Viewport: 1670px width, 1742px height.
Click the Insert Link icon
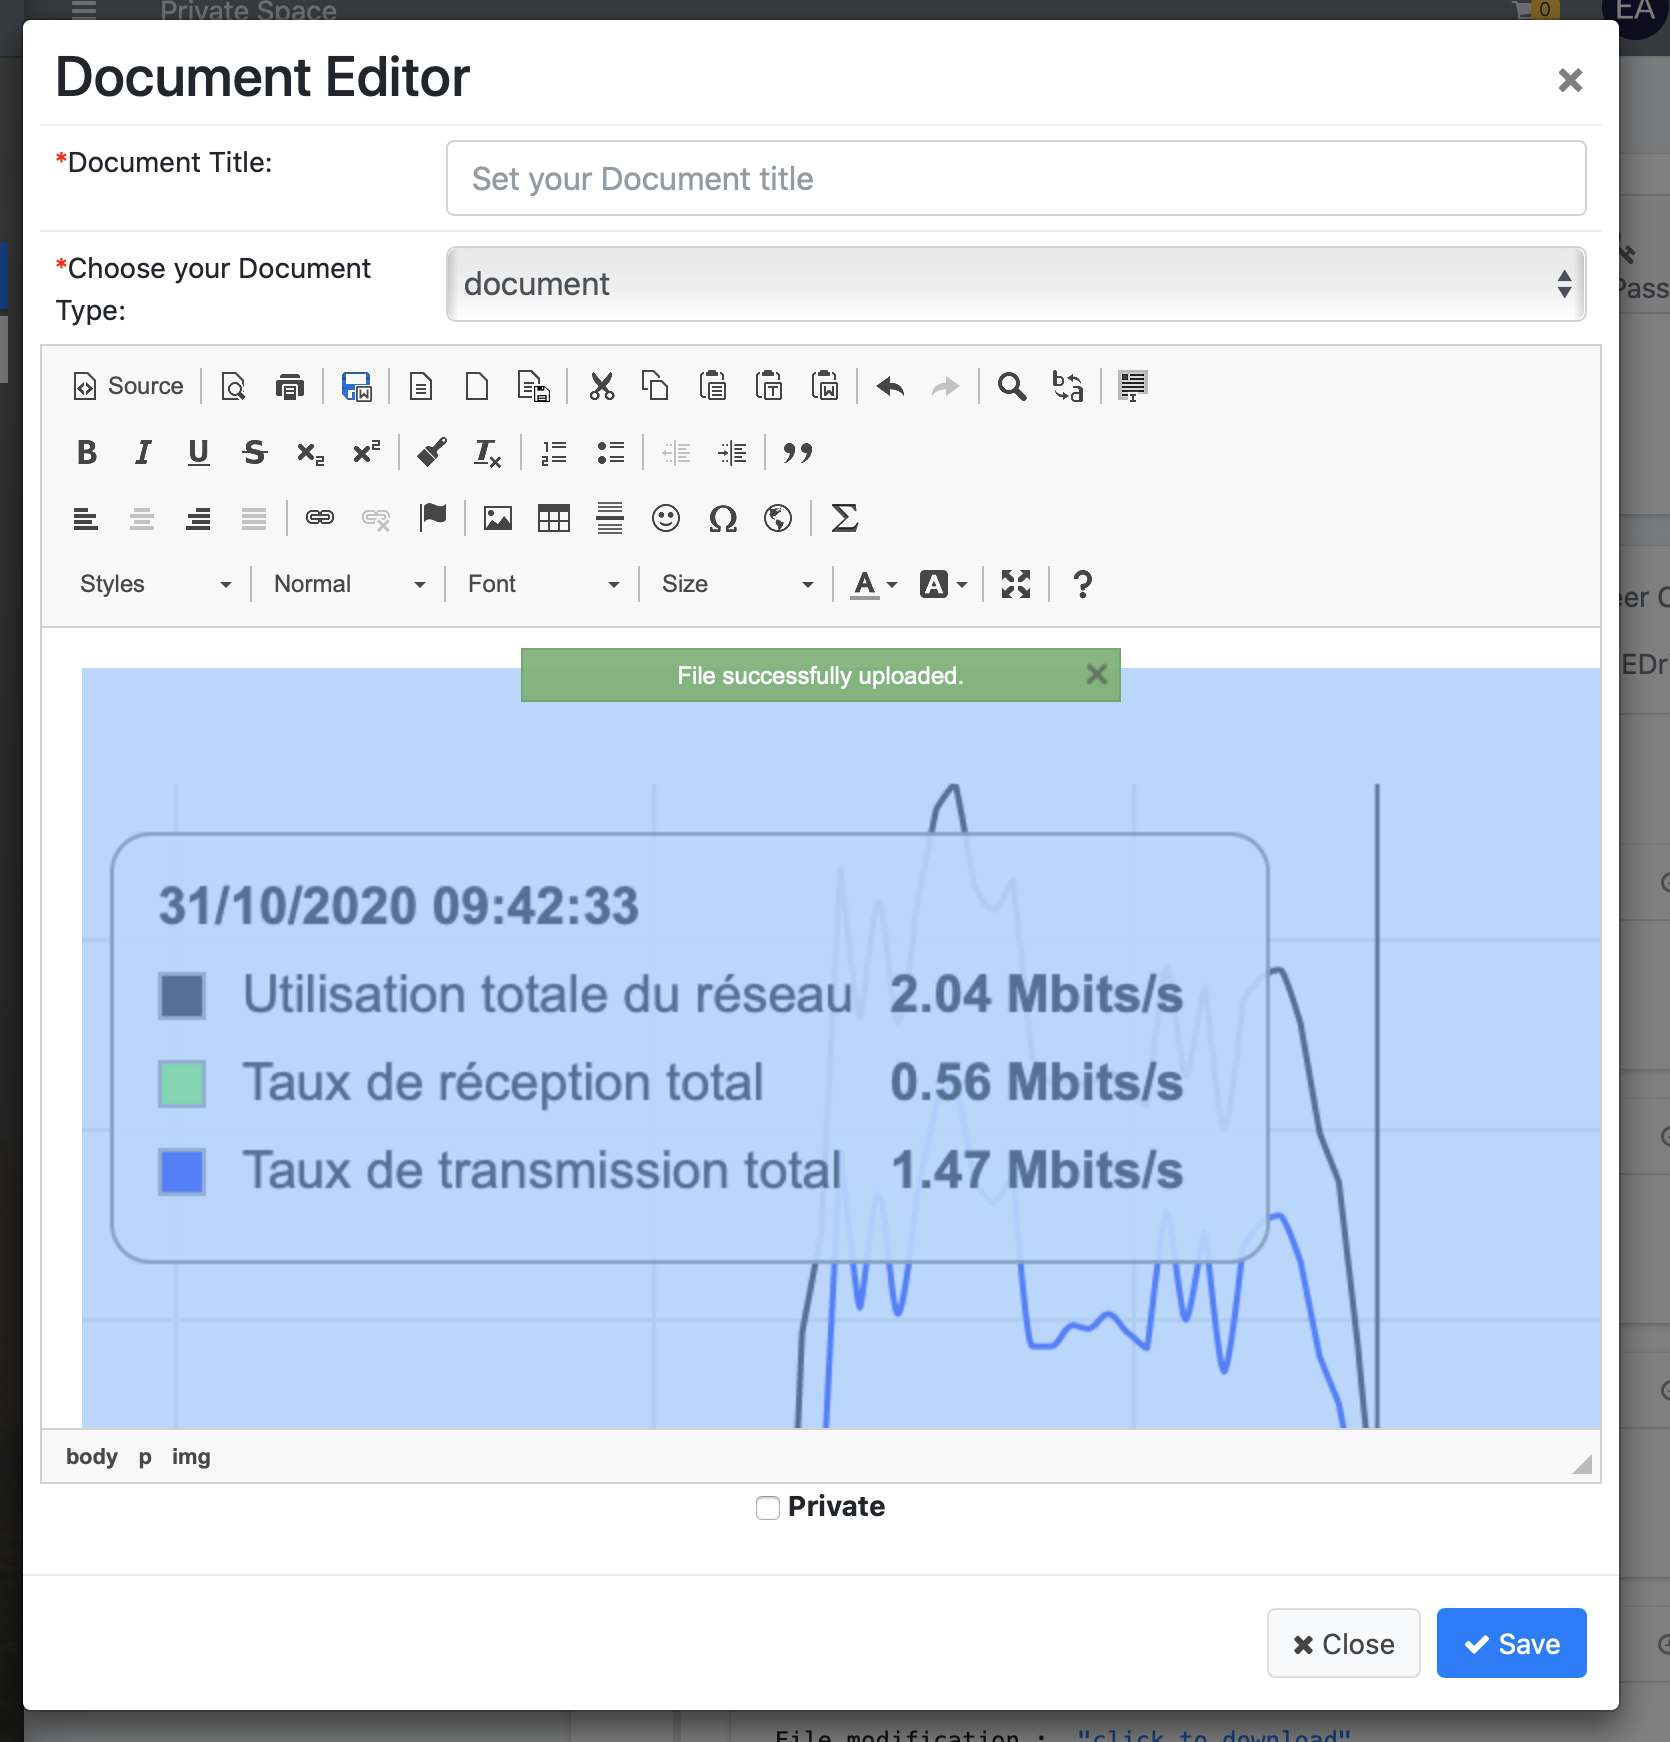pyautogui.click(x=320, y=518)
